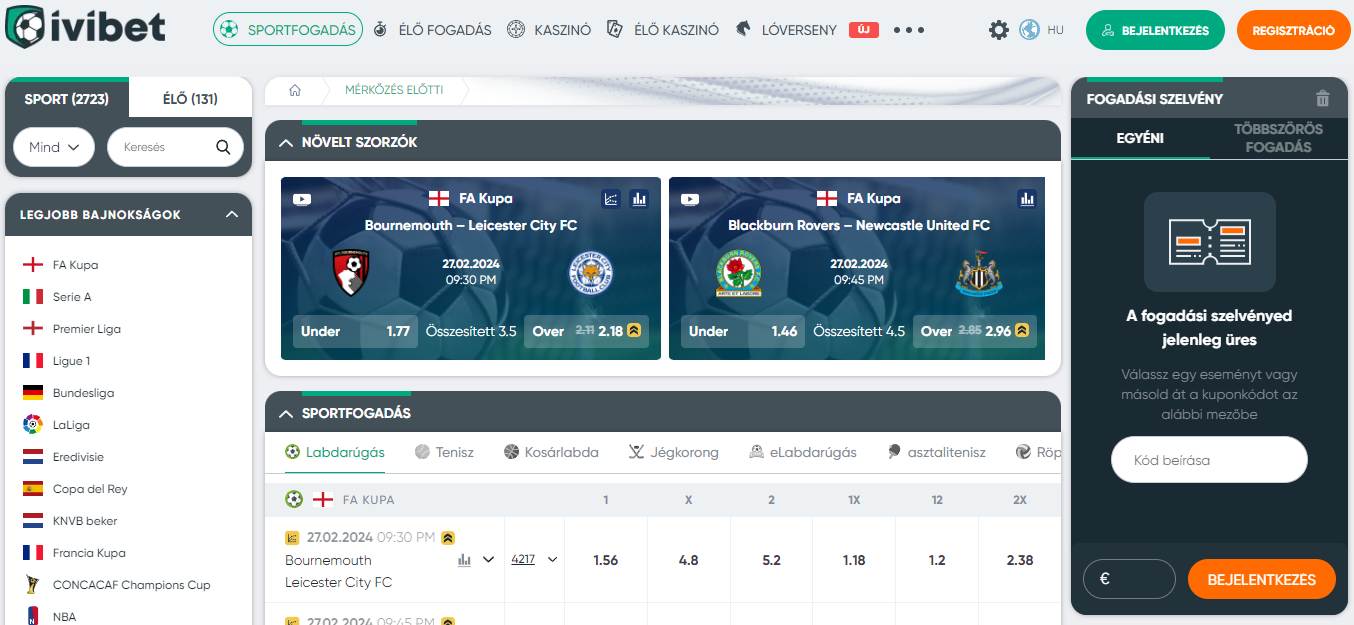Image resolution: width=1354 pixels, height=625 pixels.
Task: Open bar statistics icon on Bournemouth card
Action: 639,199
